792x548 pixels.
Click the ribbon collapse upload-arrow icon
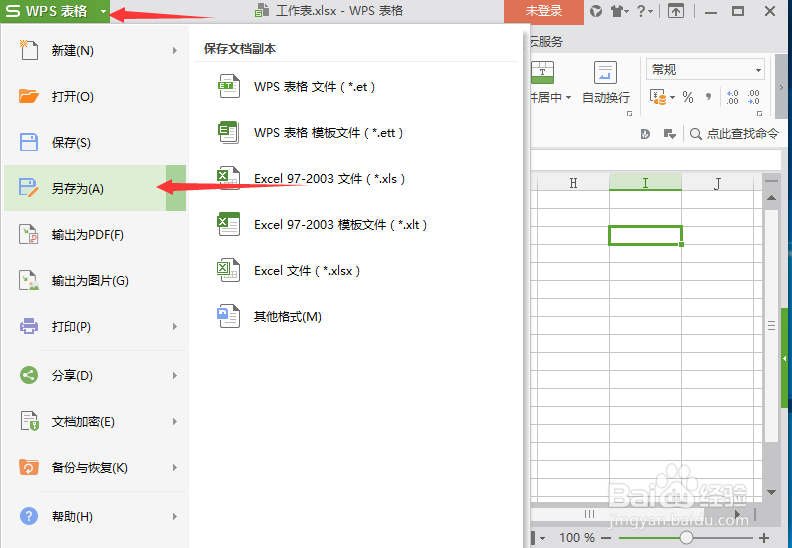(x=676, y=11)
